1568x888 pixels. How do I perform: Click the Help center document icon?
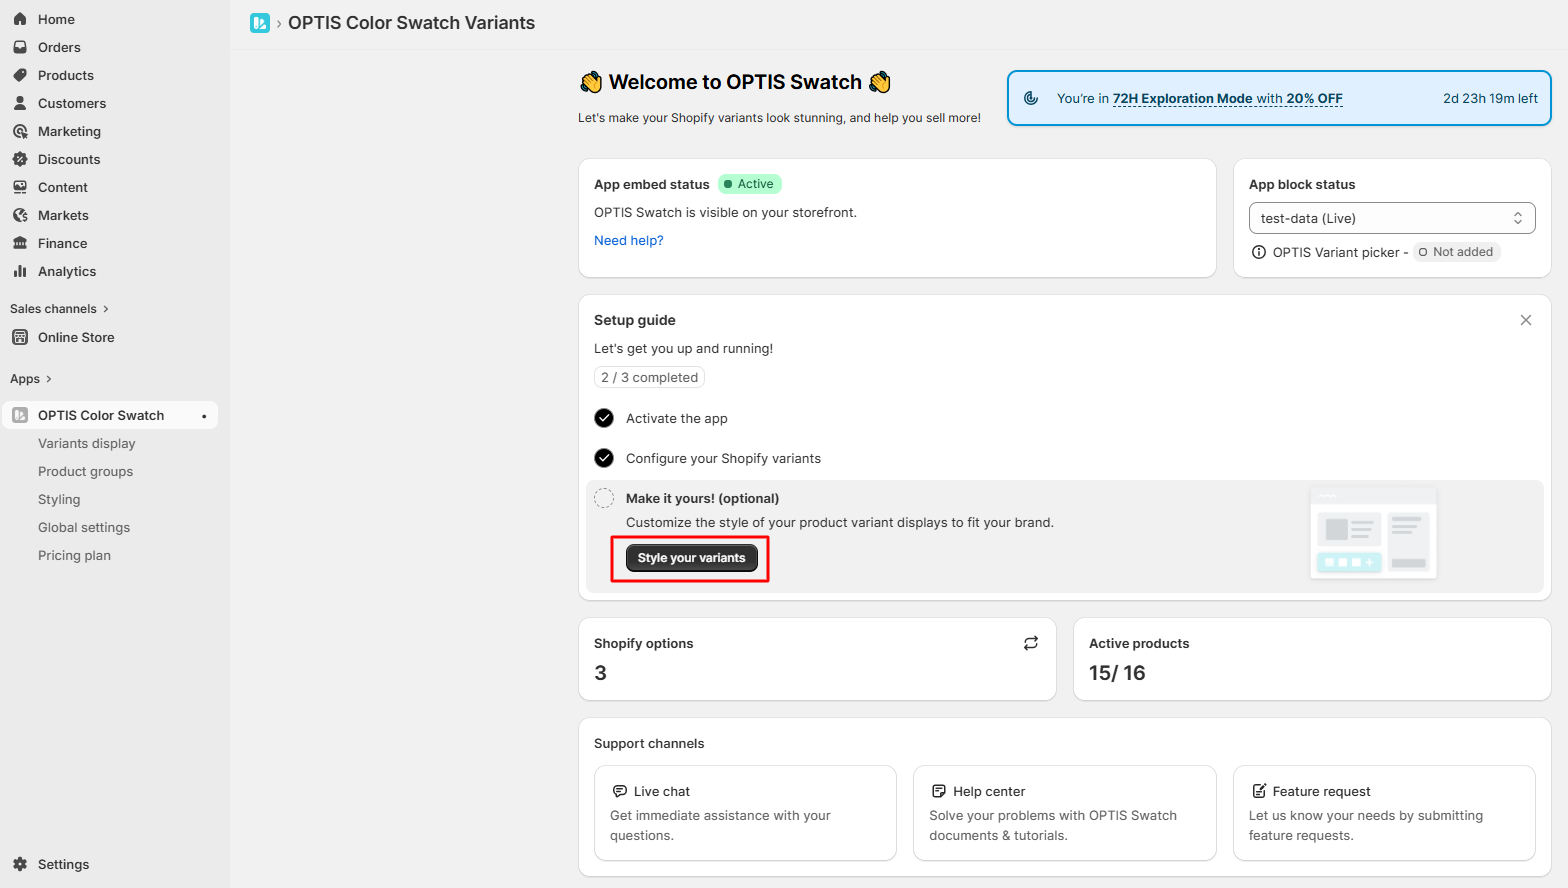(939, 791)
